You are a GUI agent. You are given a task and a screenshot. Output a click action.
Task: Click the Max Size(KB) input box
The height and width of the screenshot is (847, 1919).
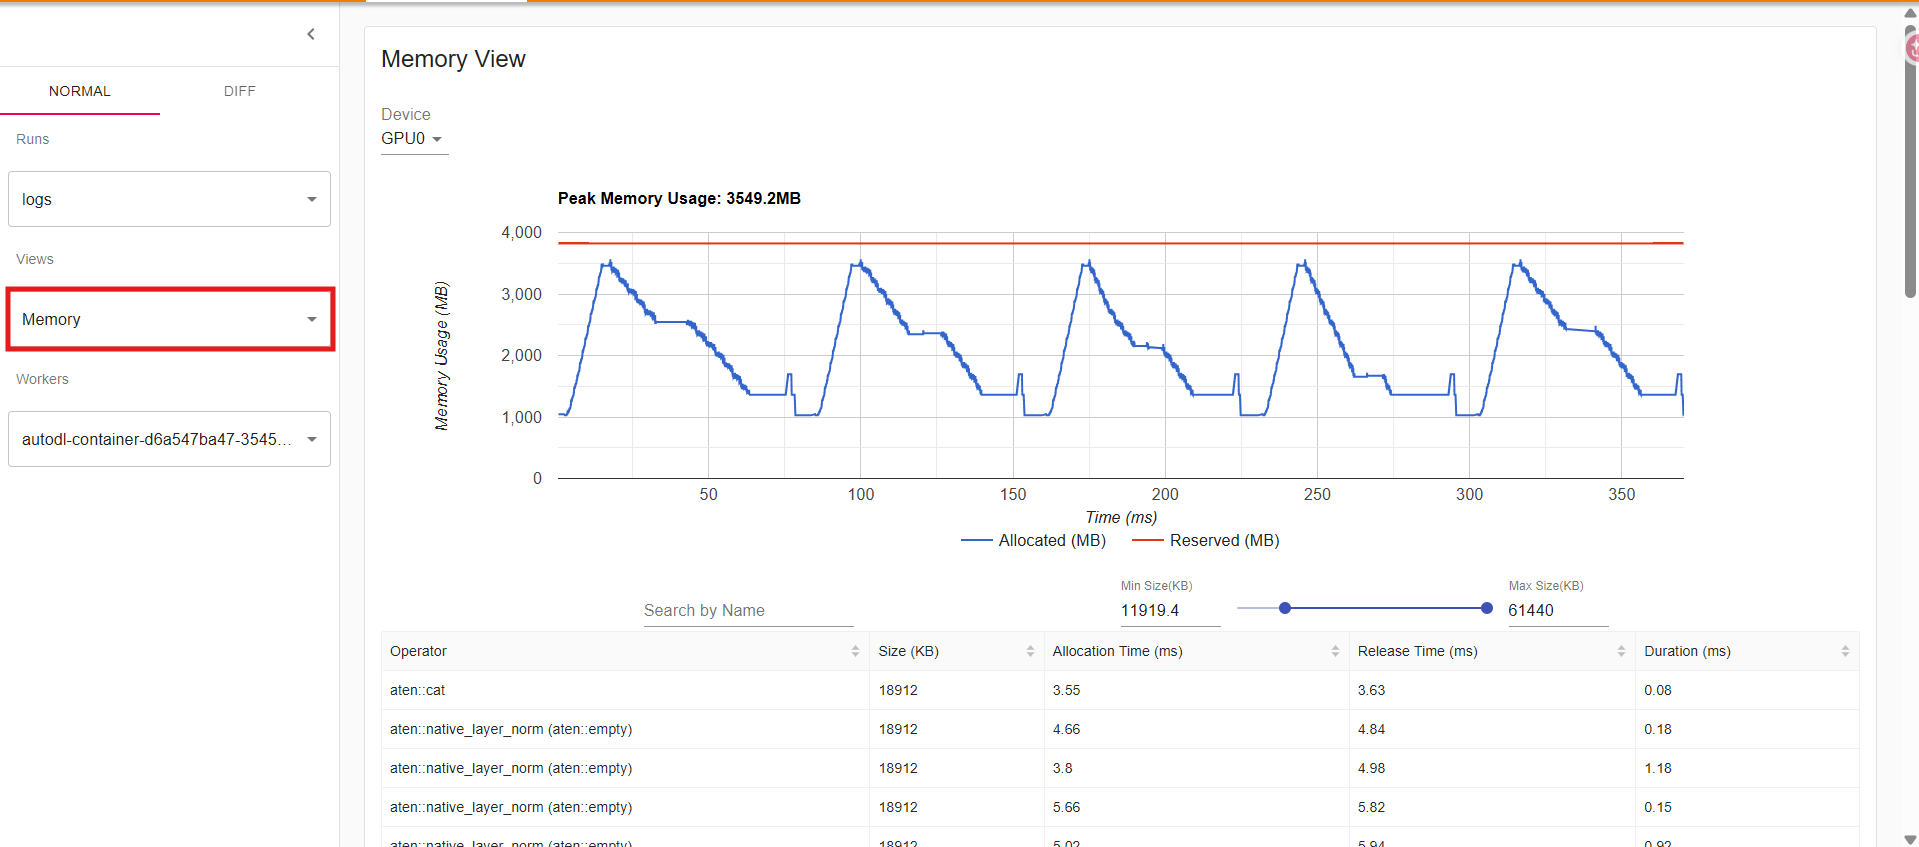(1556, 610)
